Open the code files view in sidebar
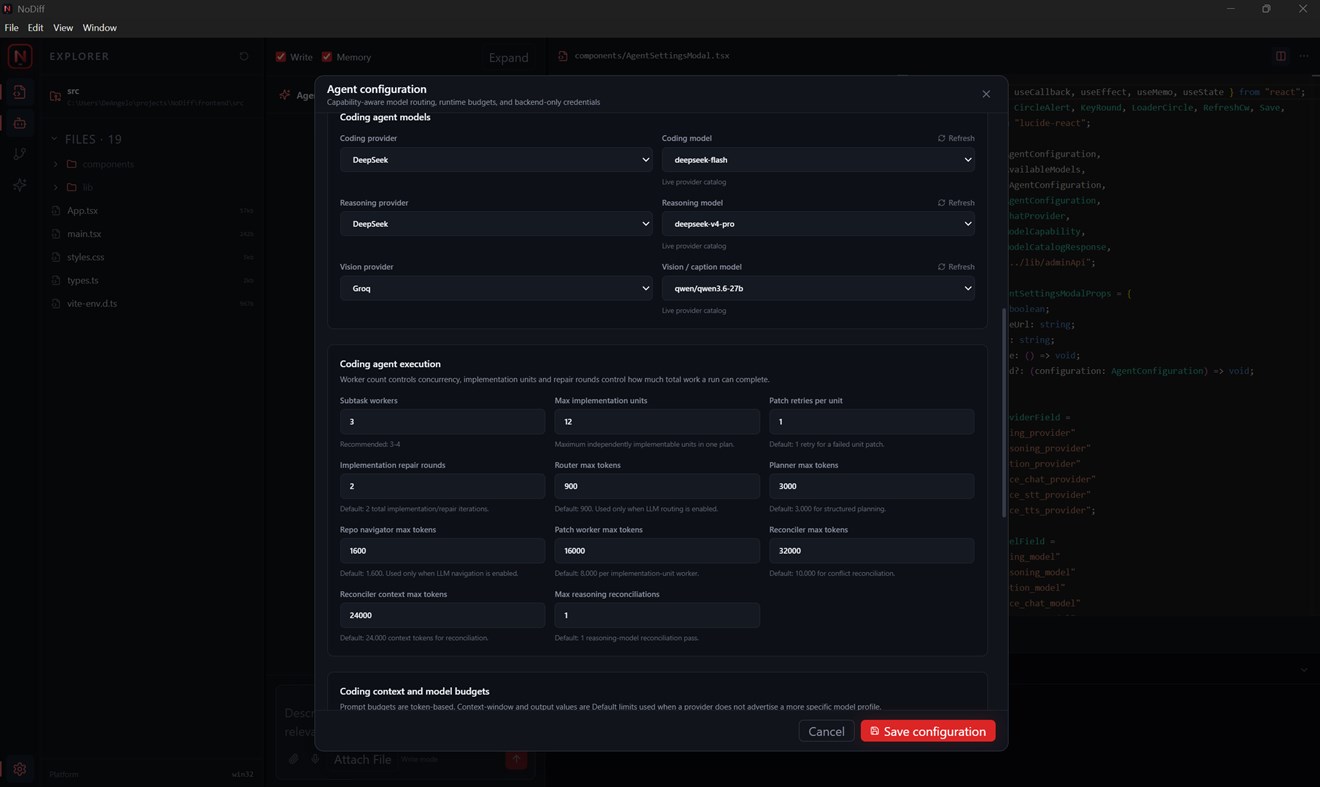 19,93
